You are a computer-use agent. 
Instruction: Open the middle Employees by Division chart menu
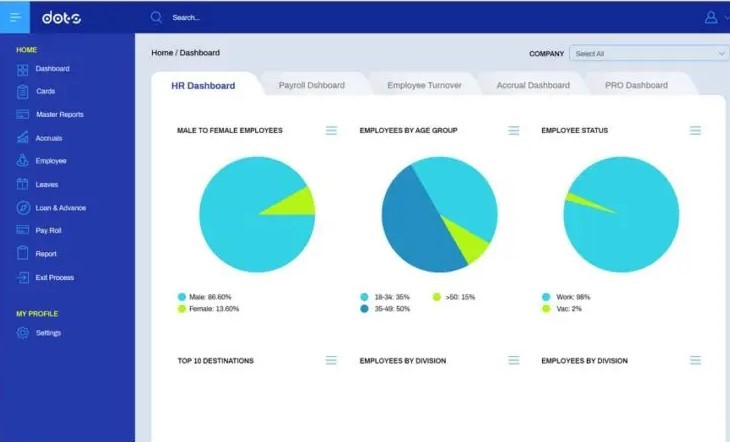514,360
